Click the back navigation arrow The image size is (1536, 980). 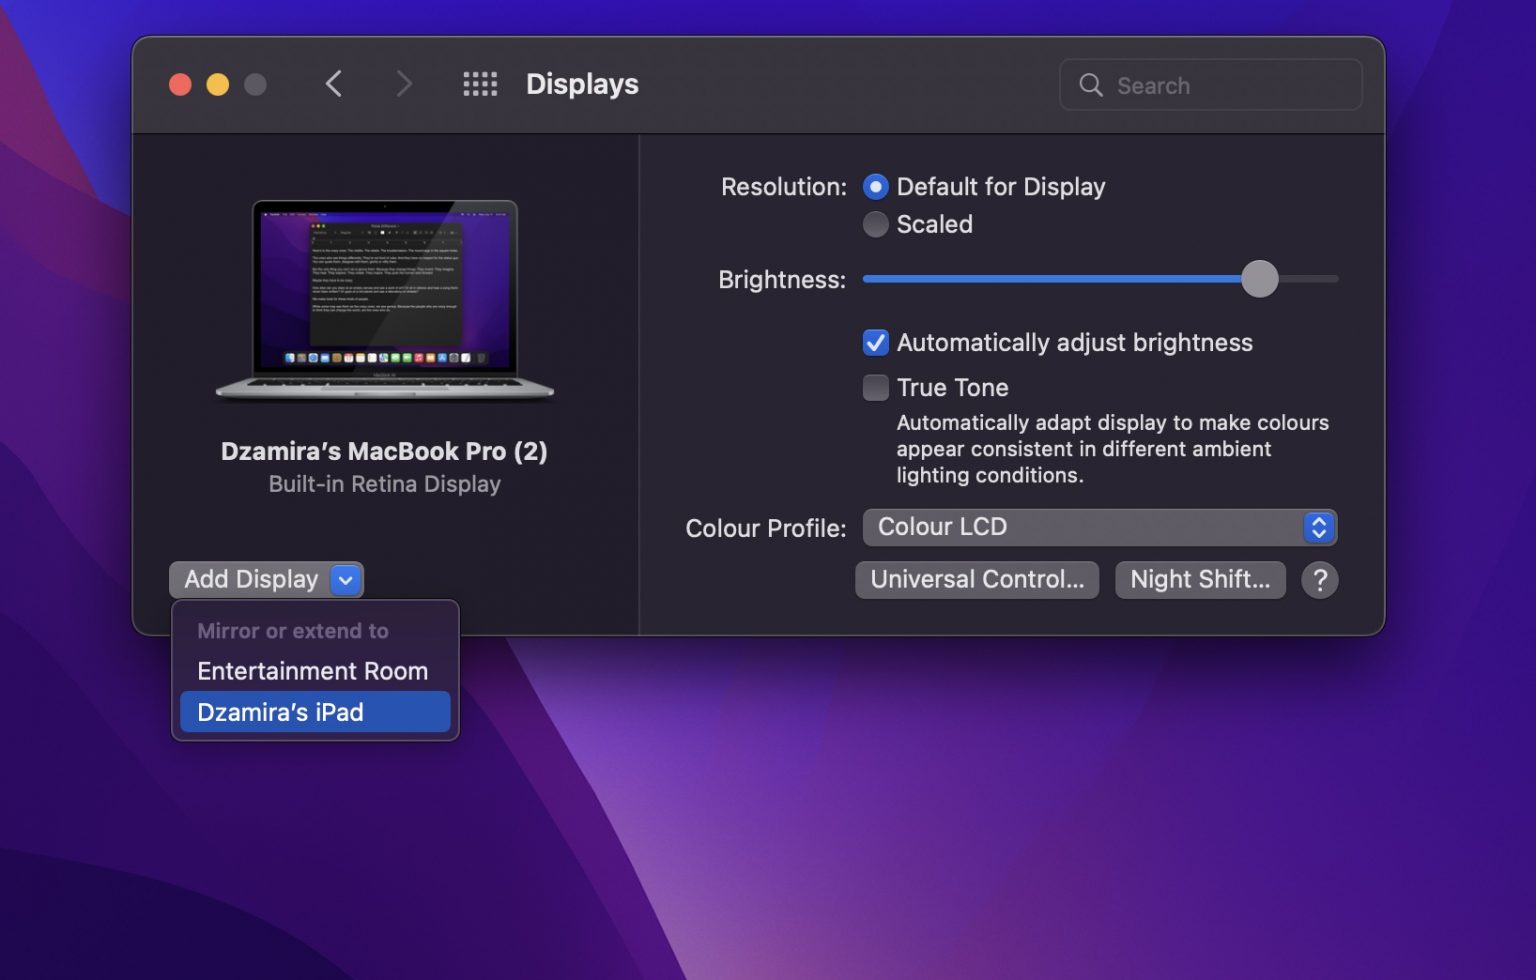click(x=334, y=84)
